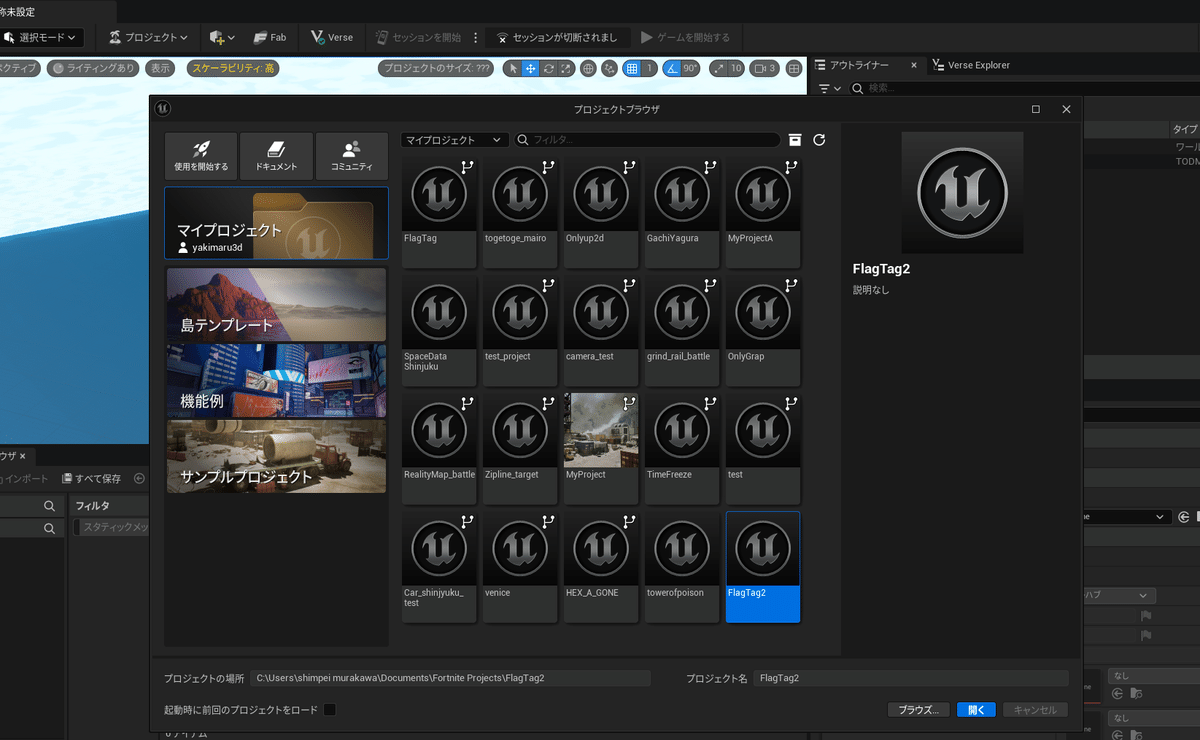Open the Verse menu in the toolbar
Screen dimensions: 1200x740
point(332,37)
